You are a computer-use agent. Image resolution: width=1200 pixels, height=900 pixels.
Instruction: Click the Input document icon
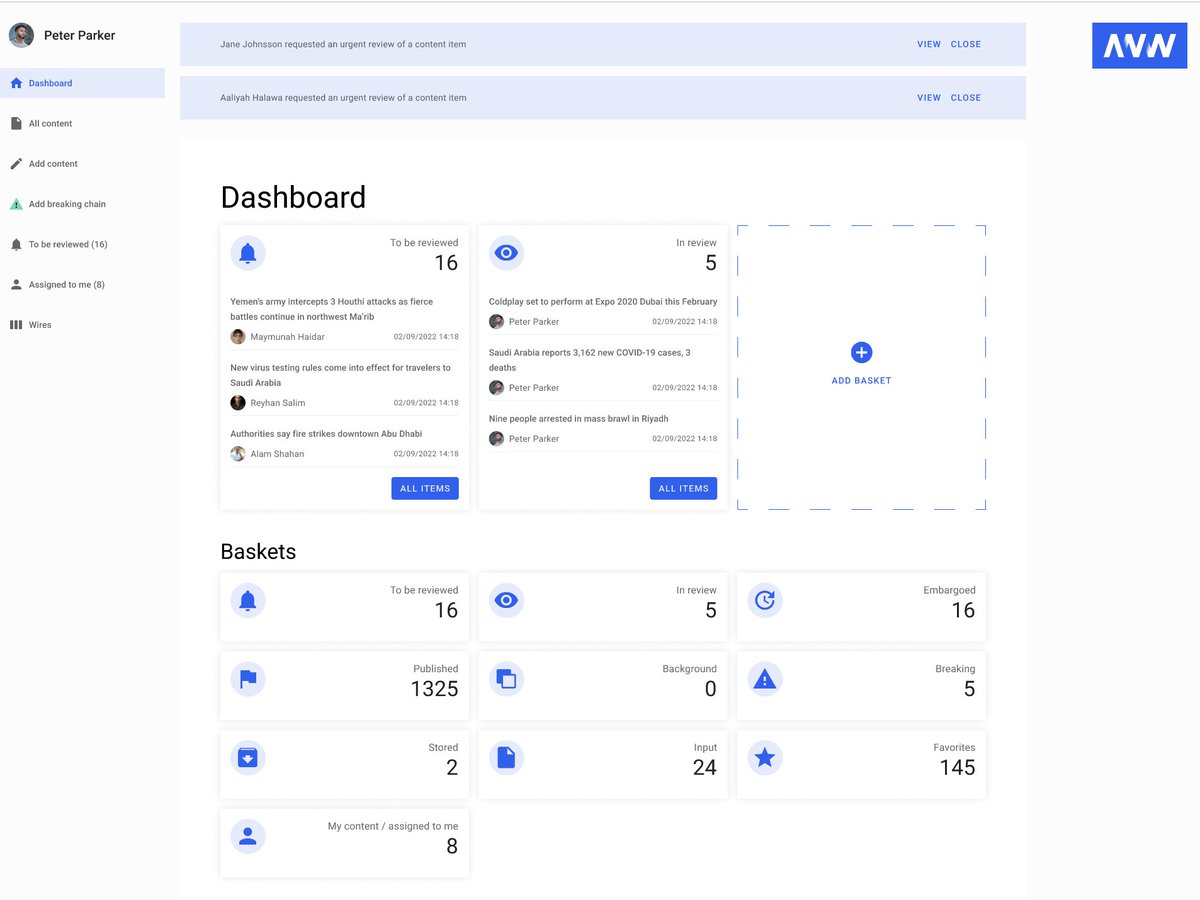click(506, 758)
